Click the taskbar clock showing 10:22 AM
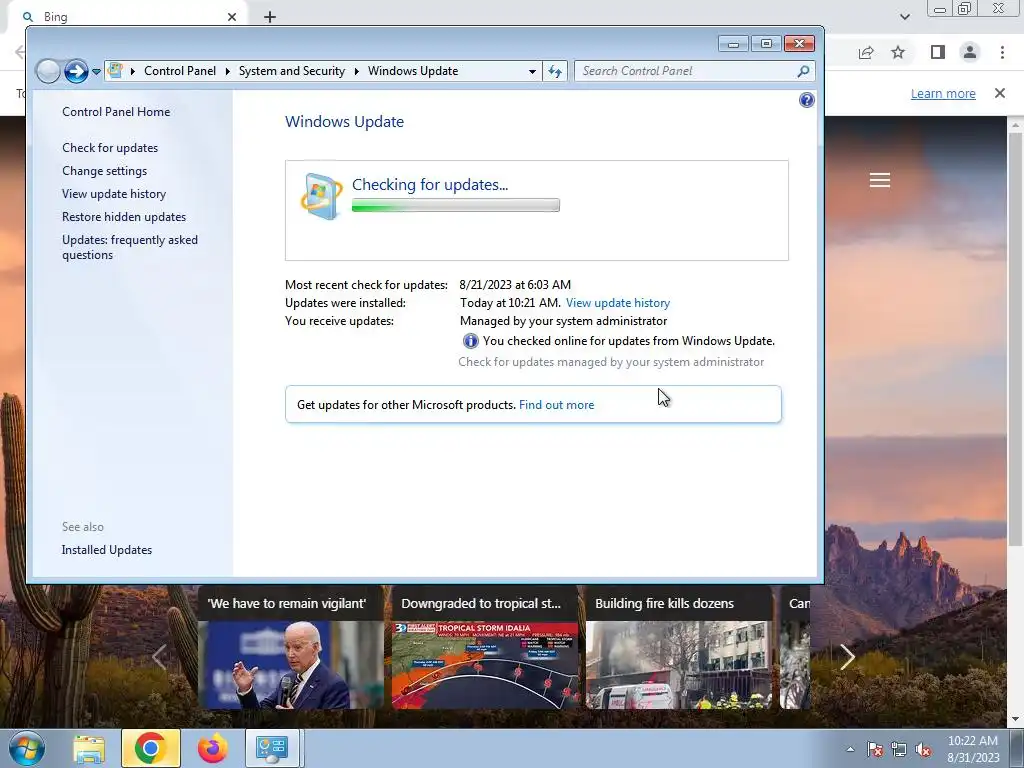The image size is (1024, 768). [973, 749]
